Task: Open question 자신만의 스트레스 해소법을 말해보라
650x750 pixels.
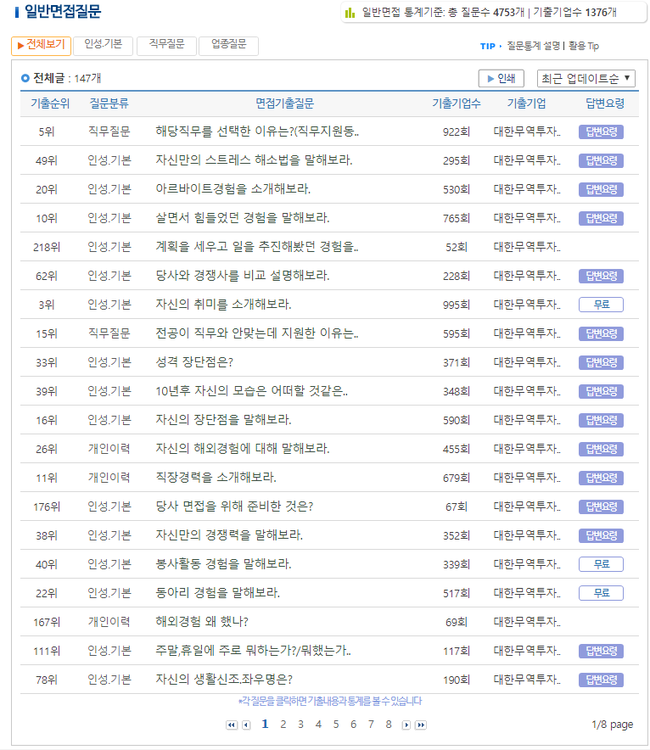Action: point(254,160)
